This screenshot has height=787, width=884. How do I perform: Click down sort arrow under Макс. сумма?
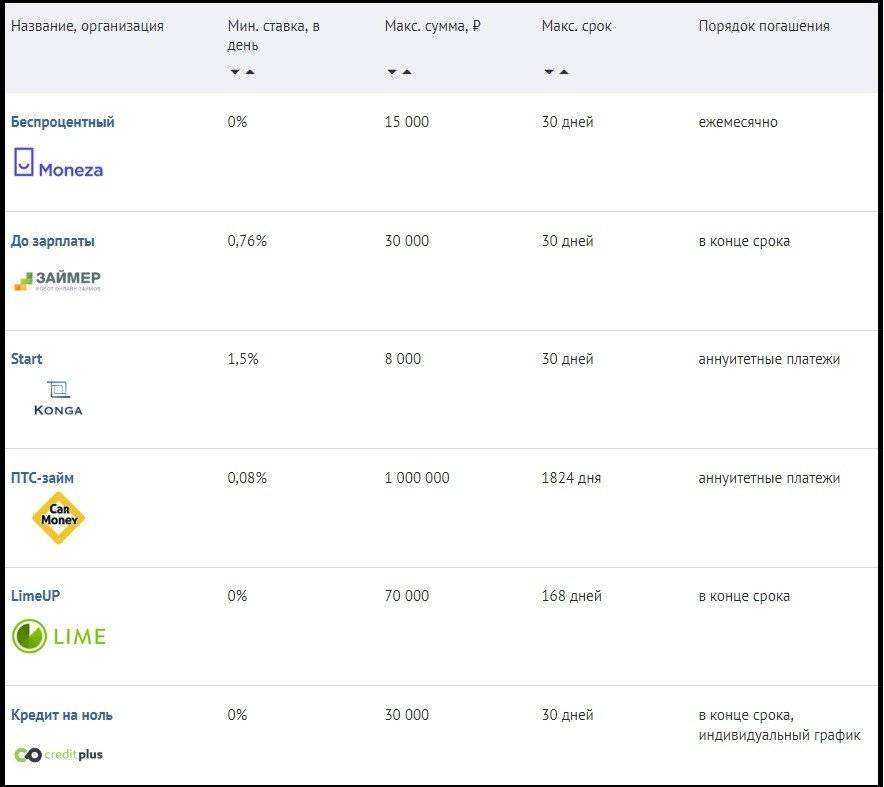[392, 72]
